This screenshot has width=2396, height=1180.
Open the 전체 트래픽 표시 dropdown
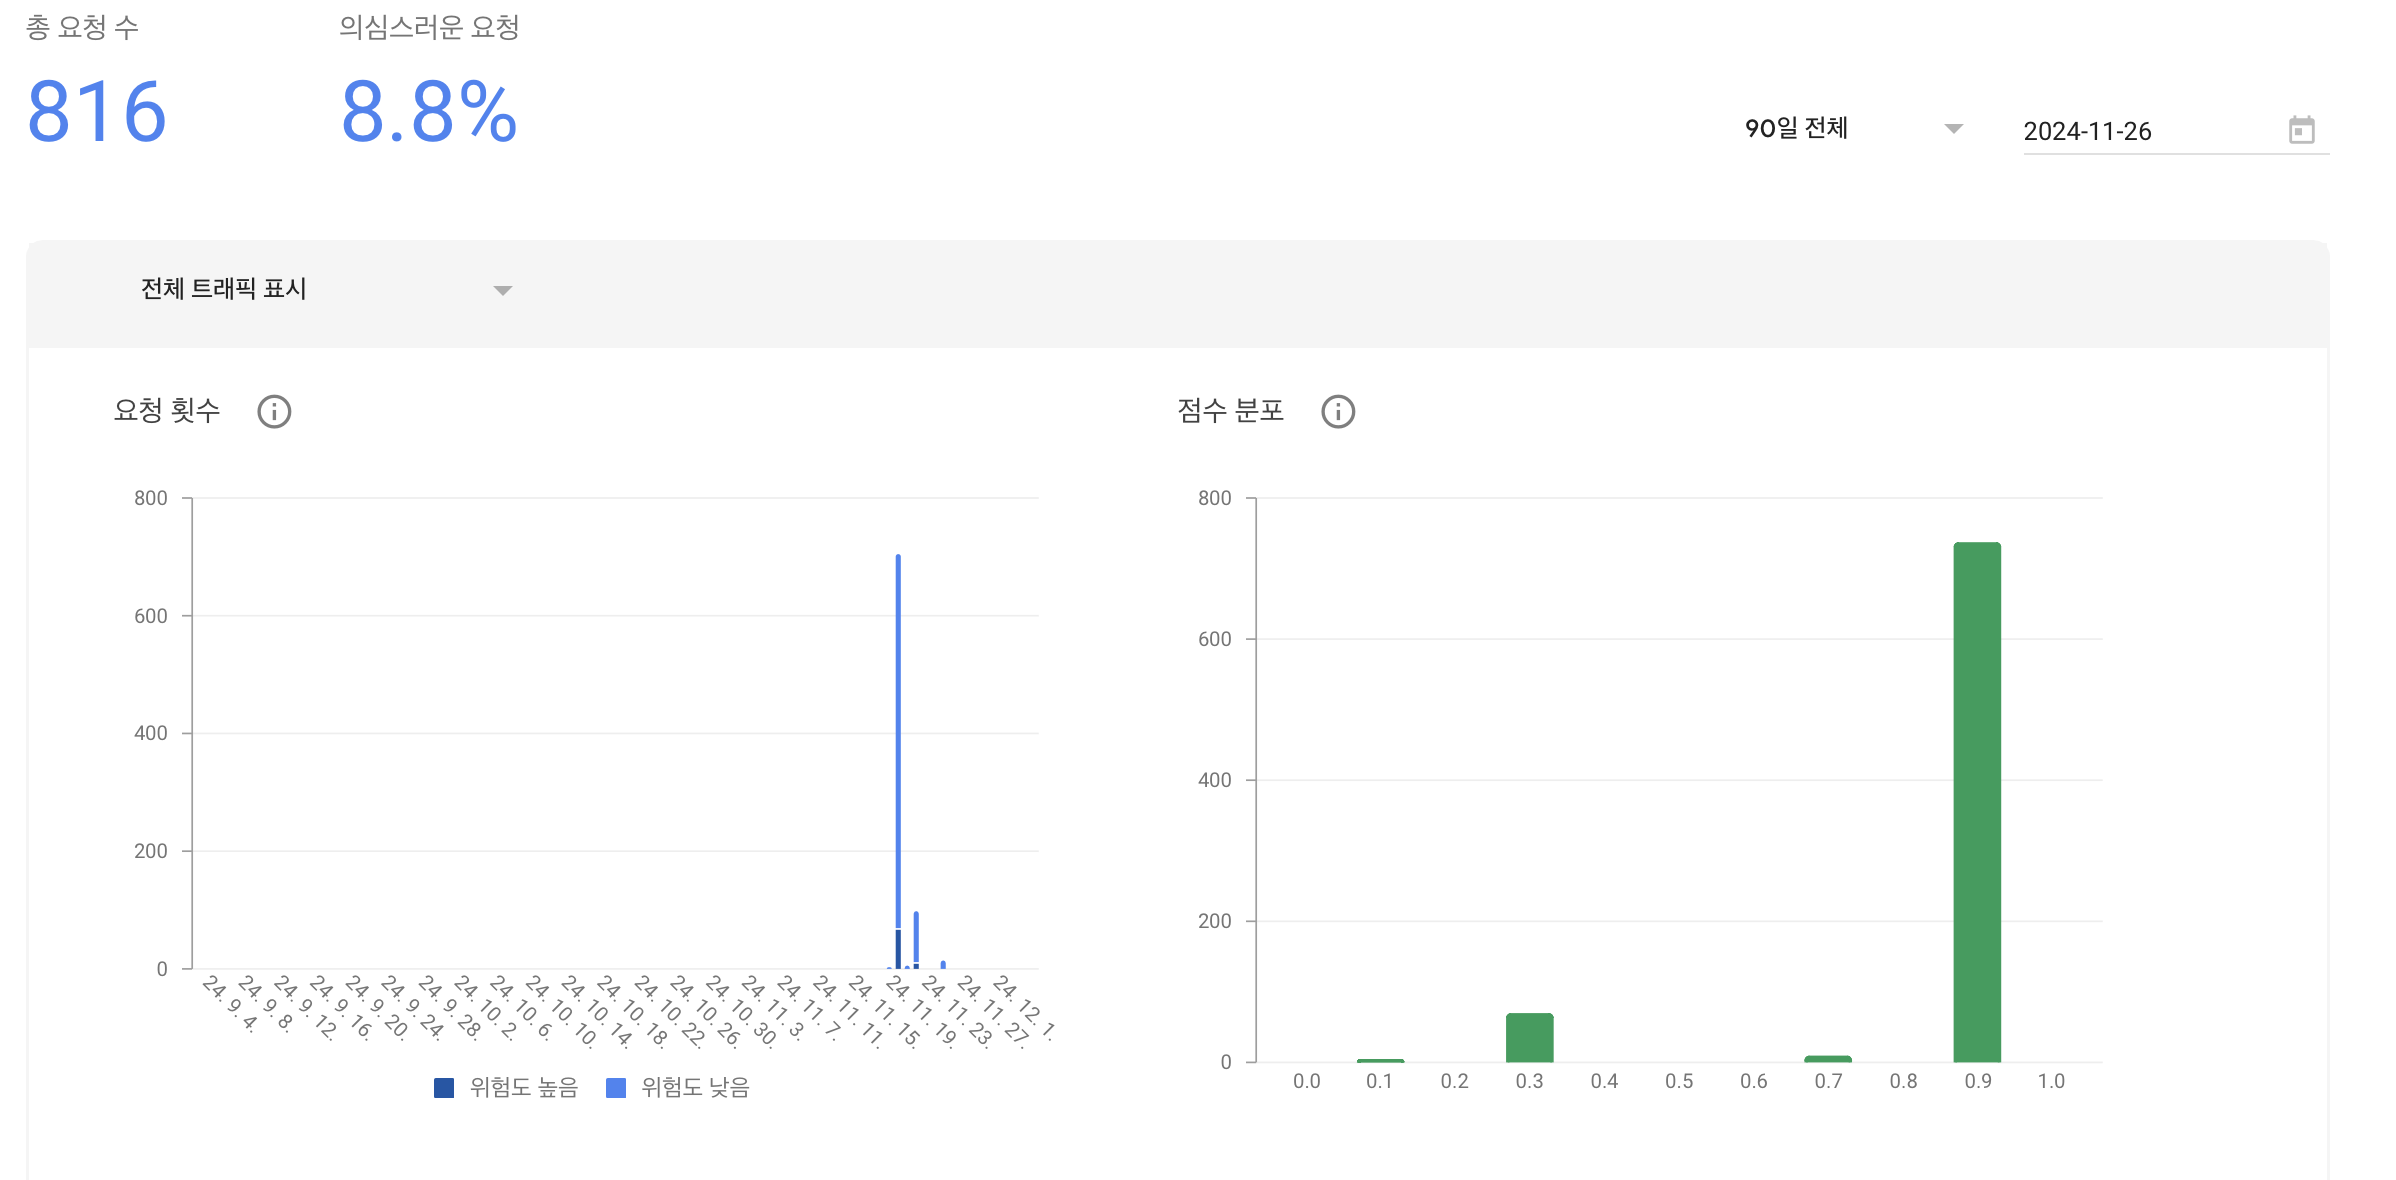click(224, 289)
